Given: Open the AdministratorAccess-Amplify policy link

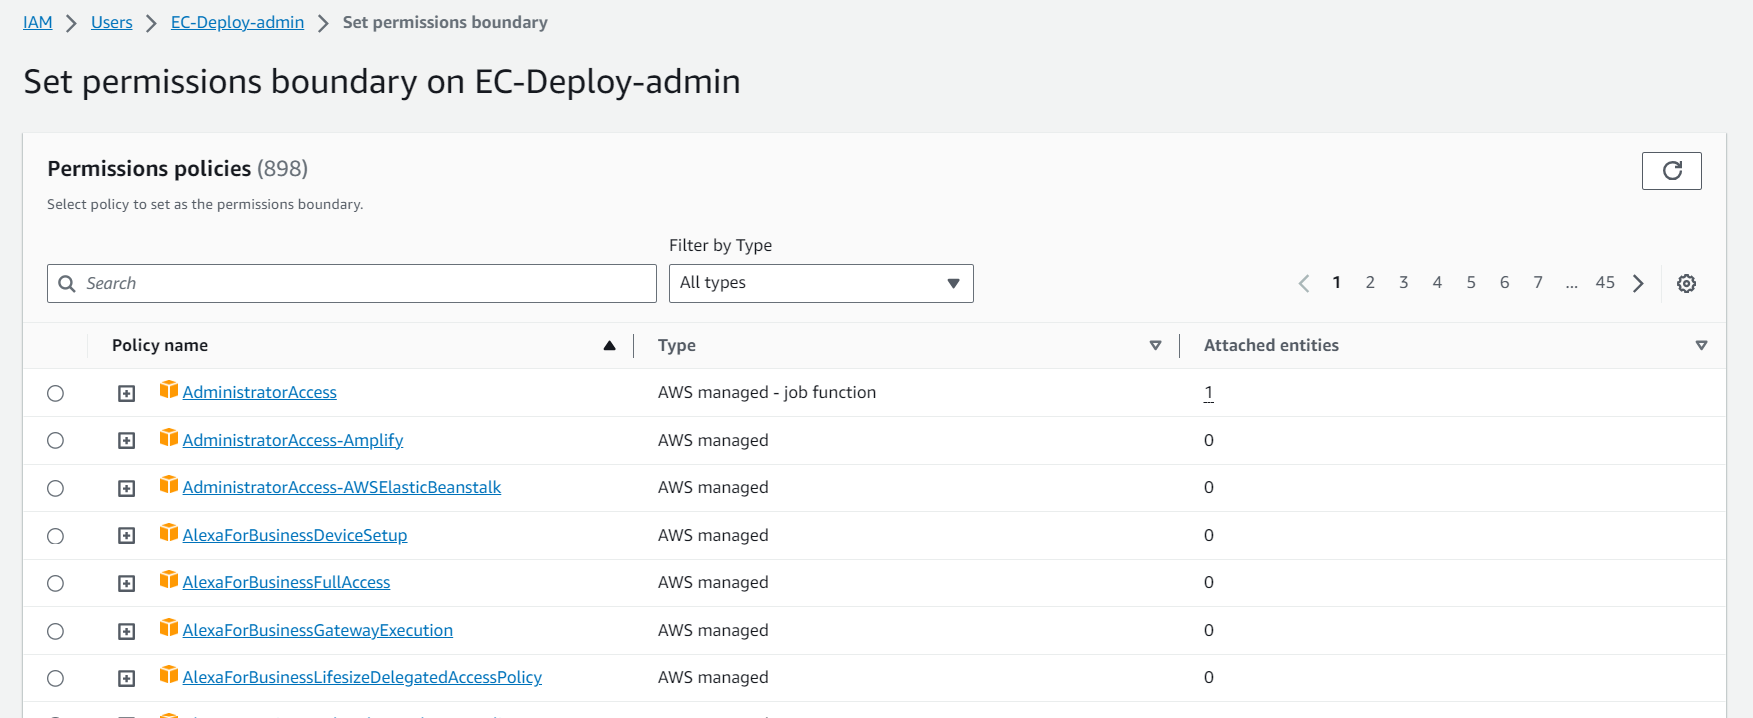Looking at the screenshot, I should pos(293,440).
